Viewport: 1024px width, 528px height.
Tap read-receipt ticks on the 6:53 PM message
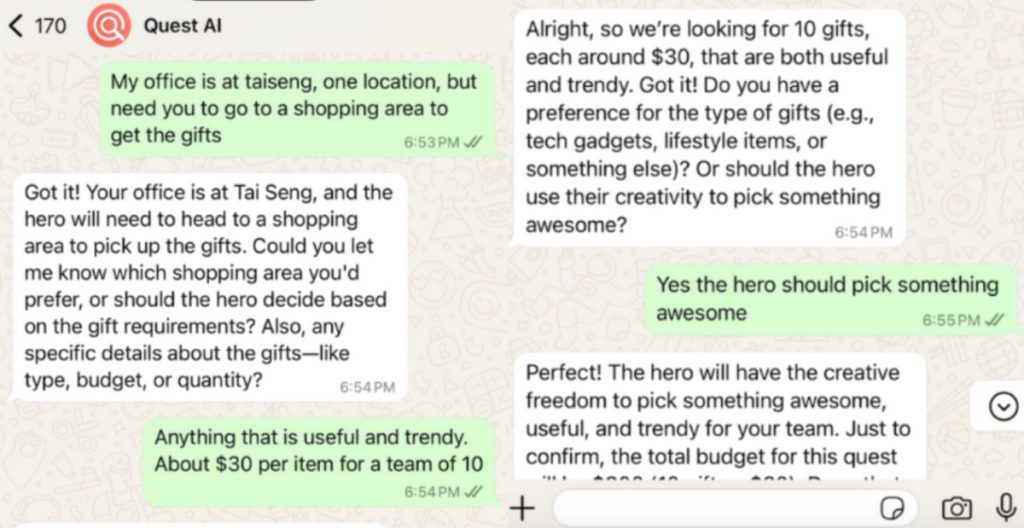[x=473, y=142]
